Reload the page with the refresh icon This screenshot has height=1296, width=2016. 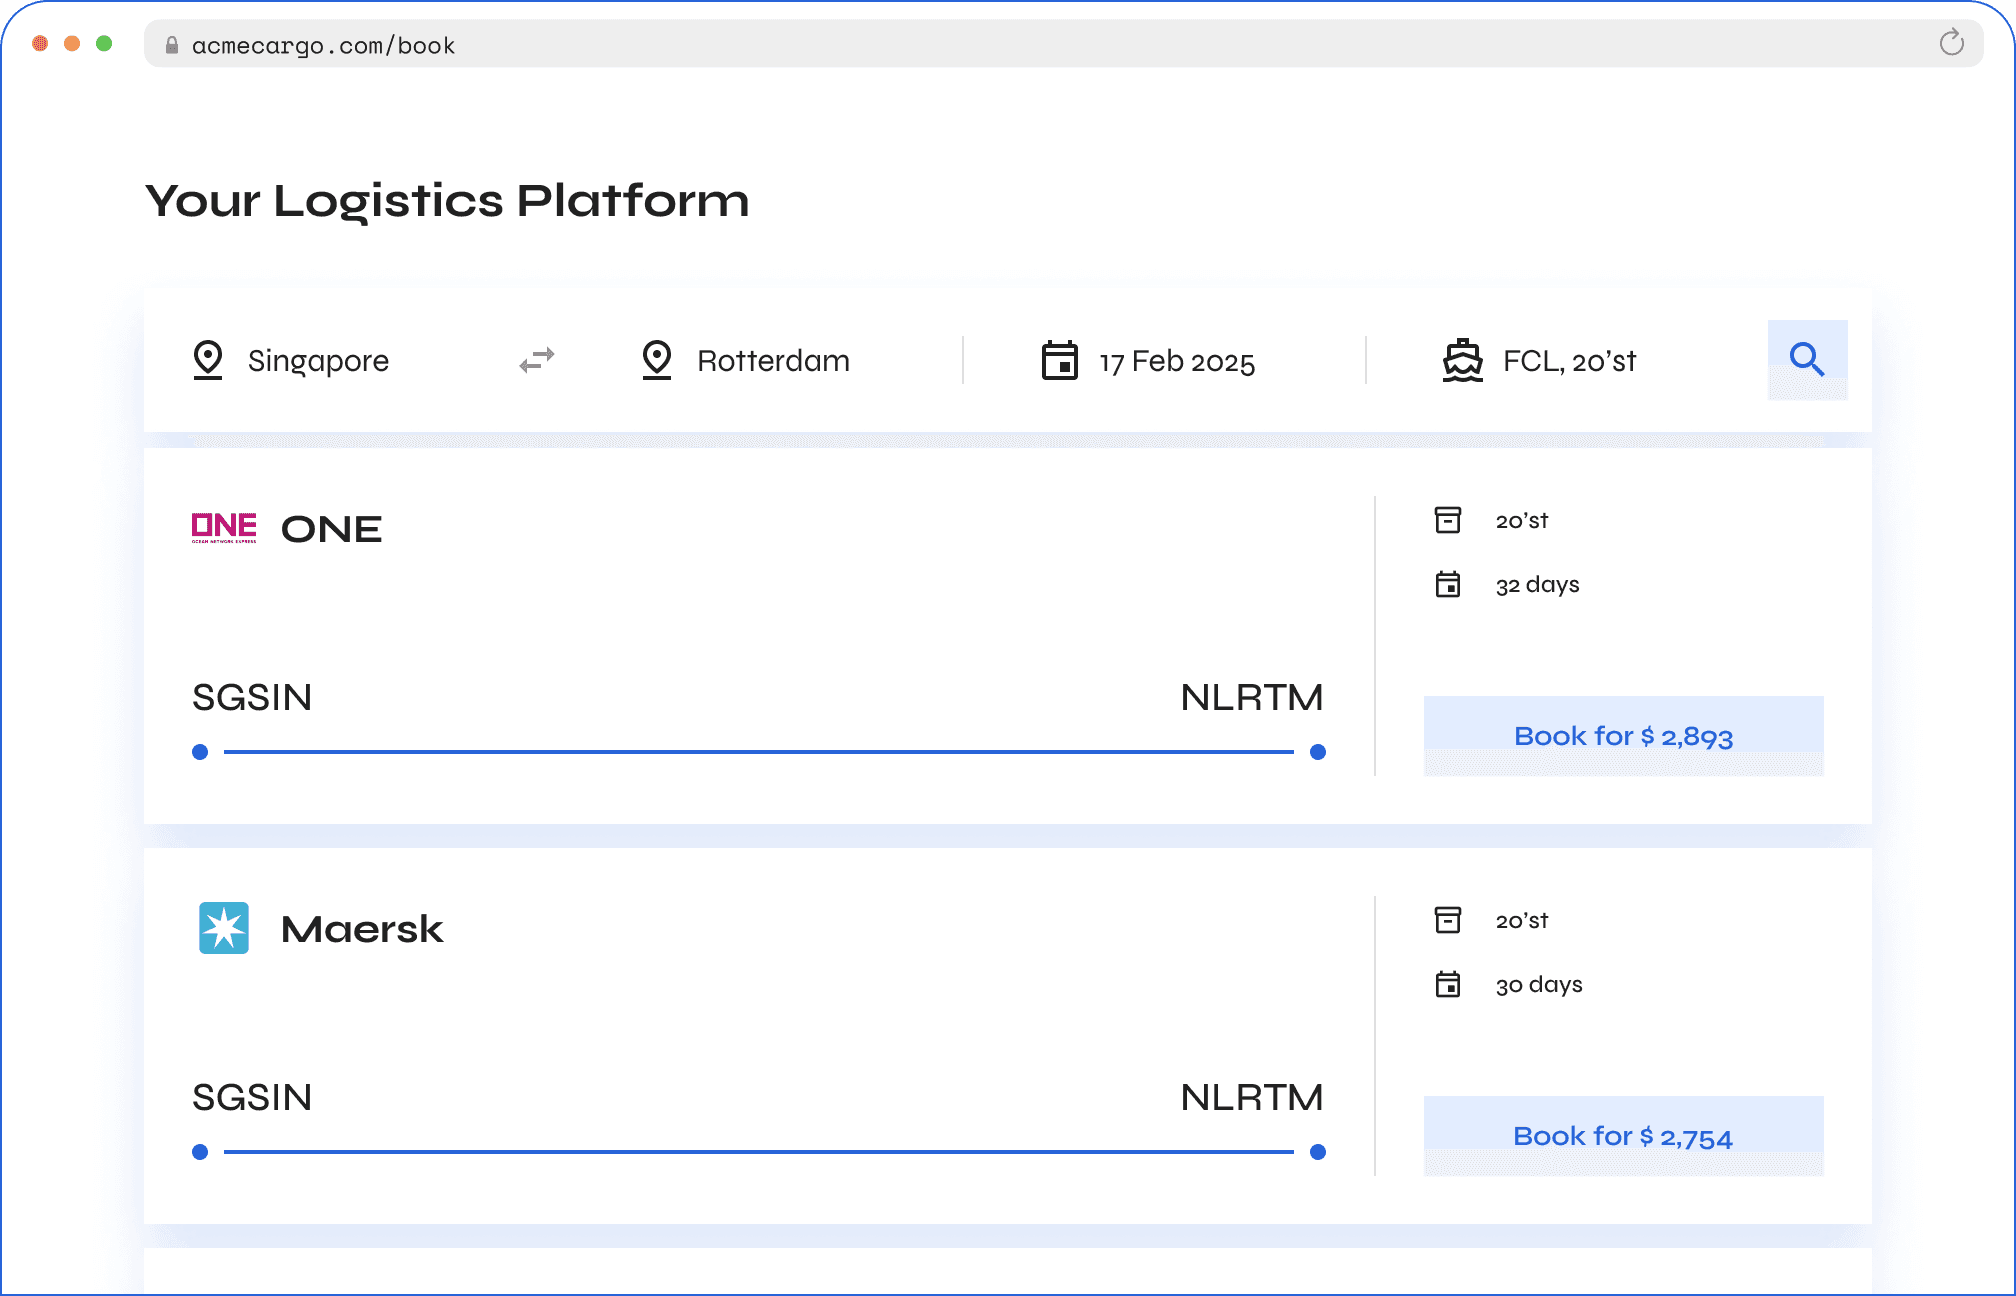point(1951,43)
